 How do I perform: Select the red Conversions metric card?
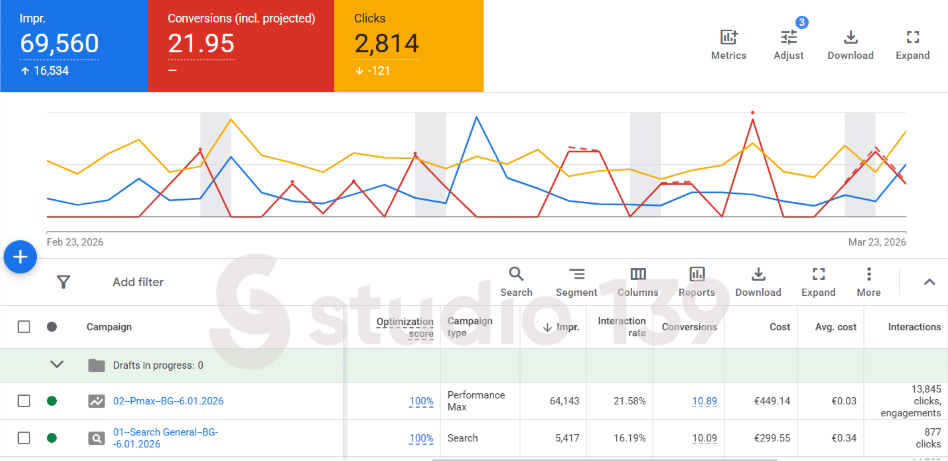240,45
